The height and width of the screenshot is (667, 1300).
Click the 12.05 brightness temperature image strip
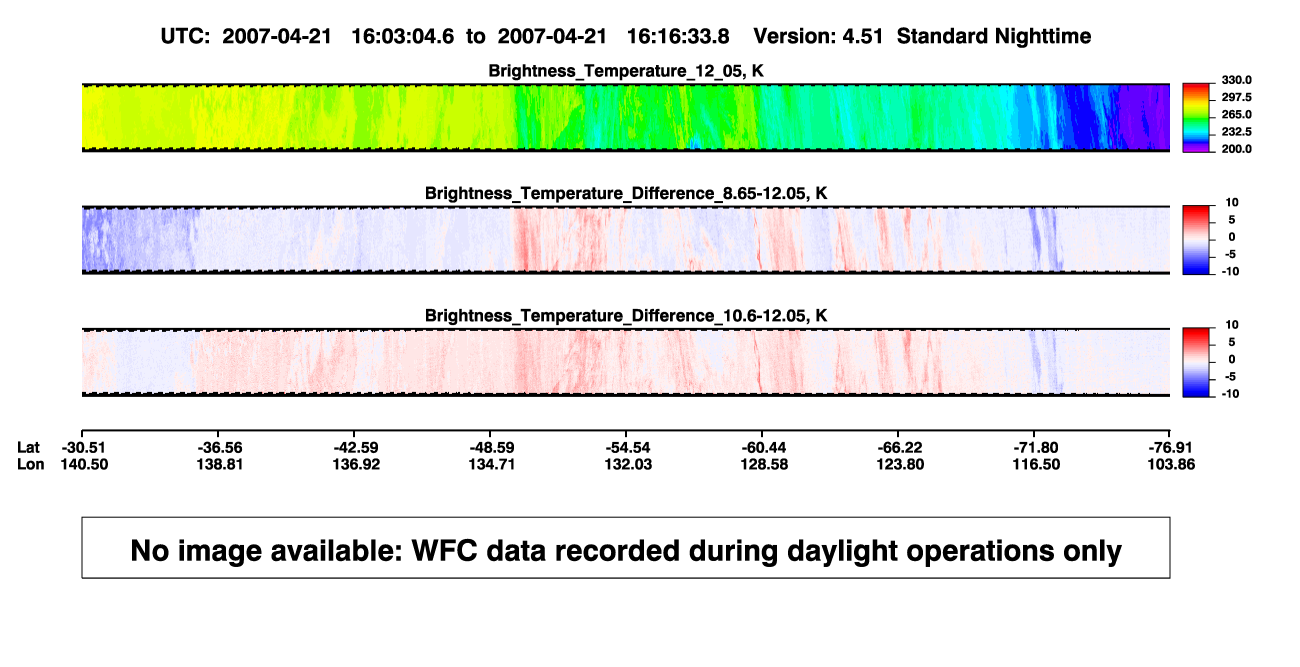625,118
